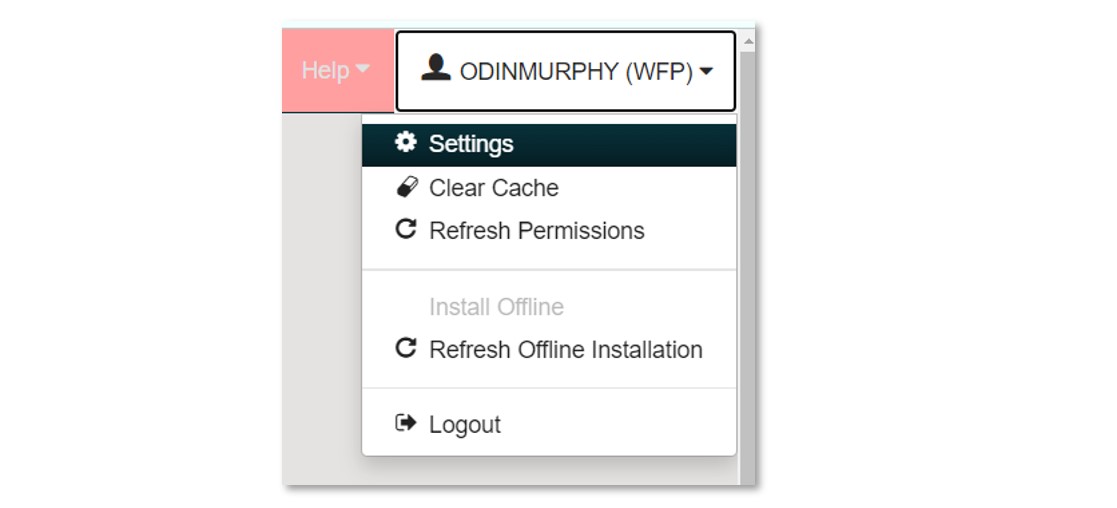Click the eraser icon next to Clear Cache
Image resolution: width=1117 pixels, height=508 pixels.
click(407, 187)
